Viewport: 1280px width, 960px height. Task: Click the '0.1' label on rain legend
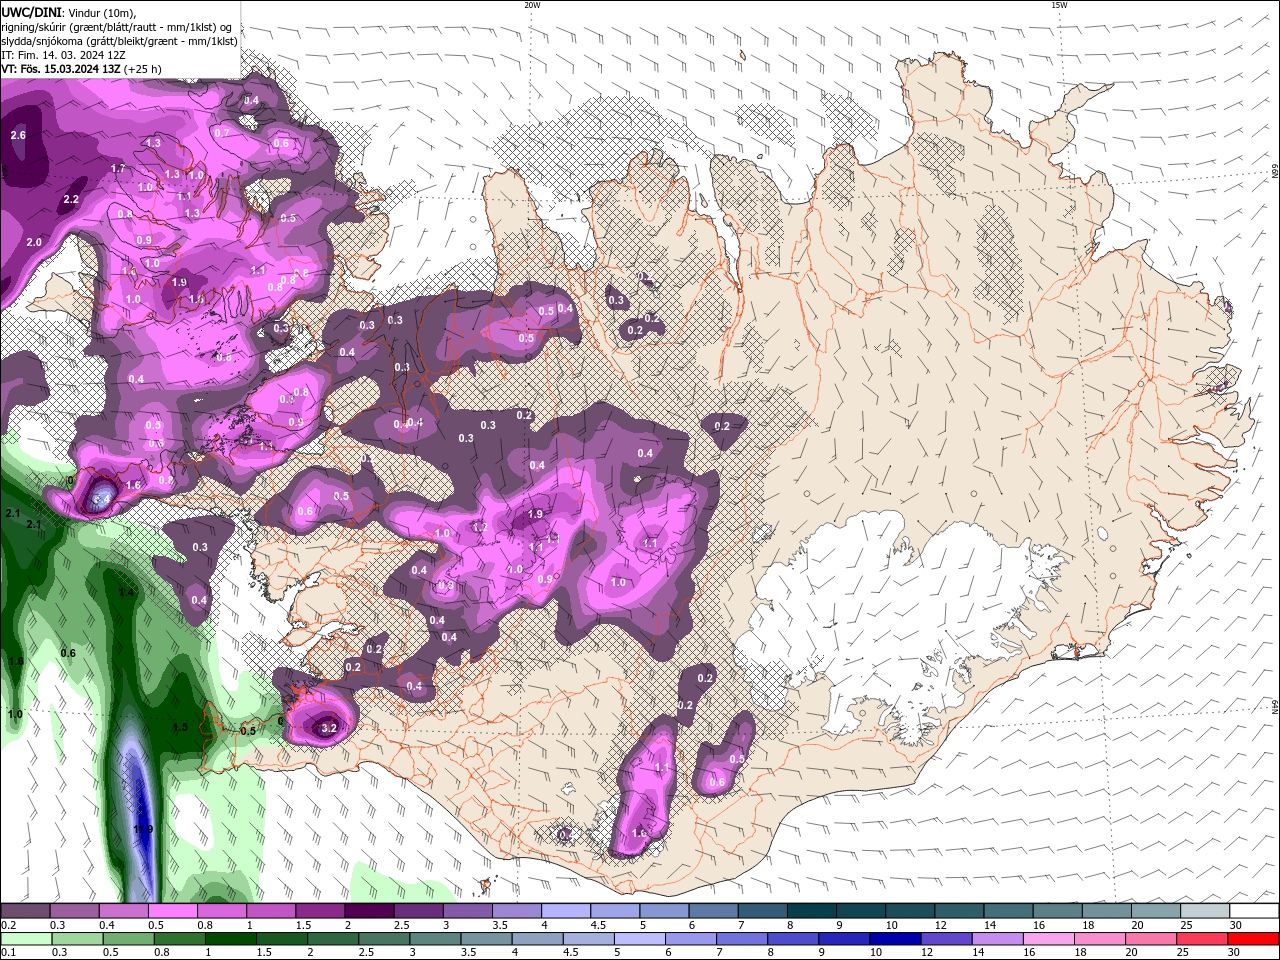[8, 953]
